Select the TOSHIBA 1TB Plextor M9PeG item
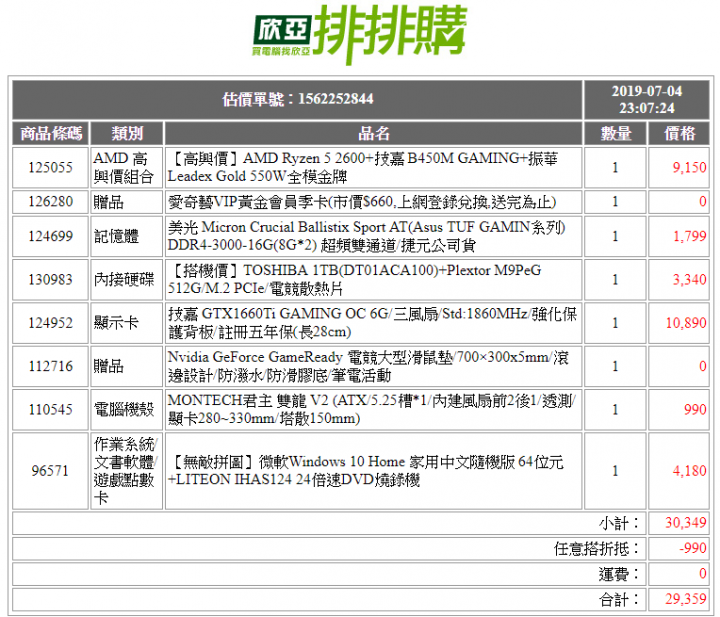This screenshot has height=617, width=720. (x=354, y=279)
